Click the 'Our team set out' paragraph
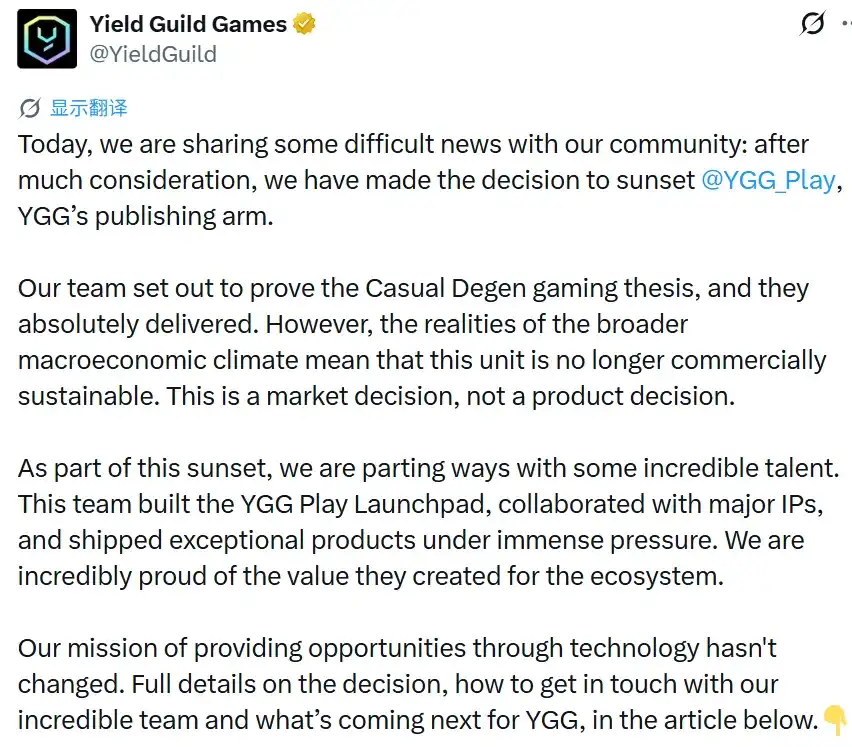Image resolution: width=852 pixels, height=747 pixels. click(422, 342)
